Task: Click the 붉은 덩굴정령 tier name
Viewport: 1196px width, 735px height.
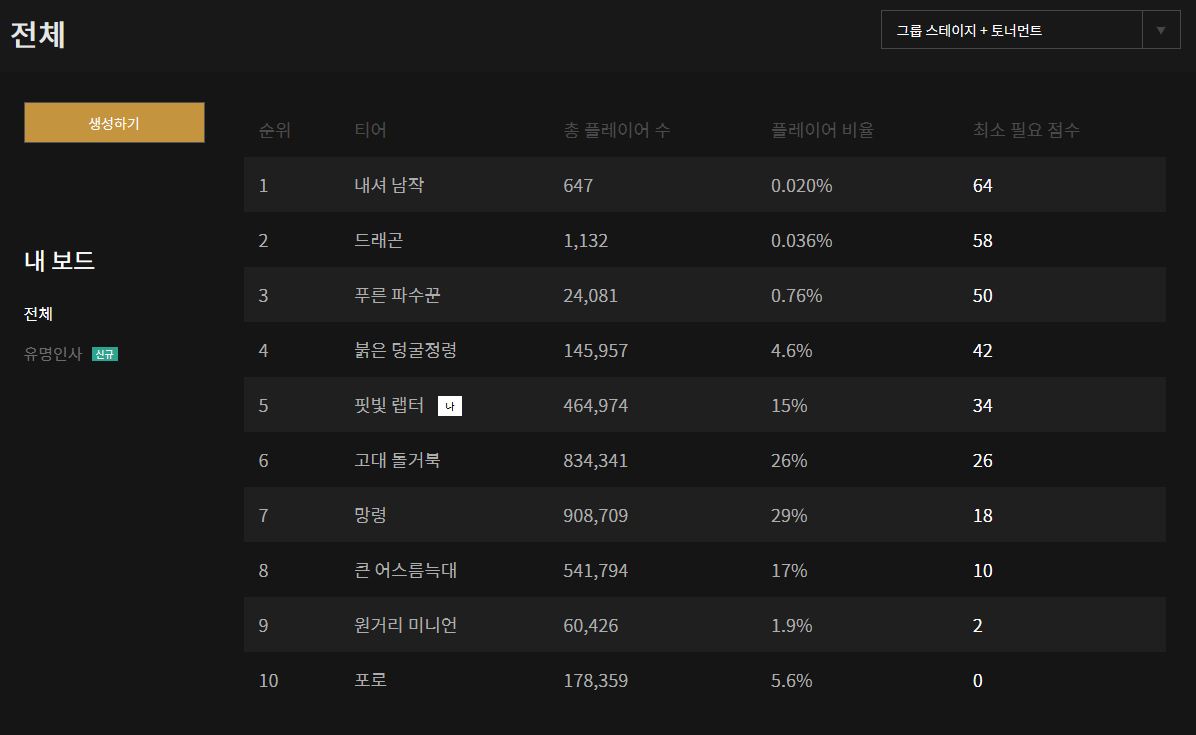Action: pyautogui.click(x=405, y=350)
